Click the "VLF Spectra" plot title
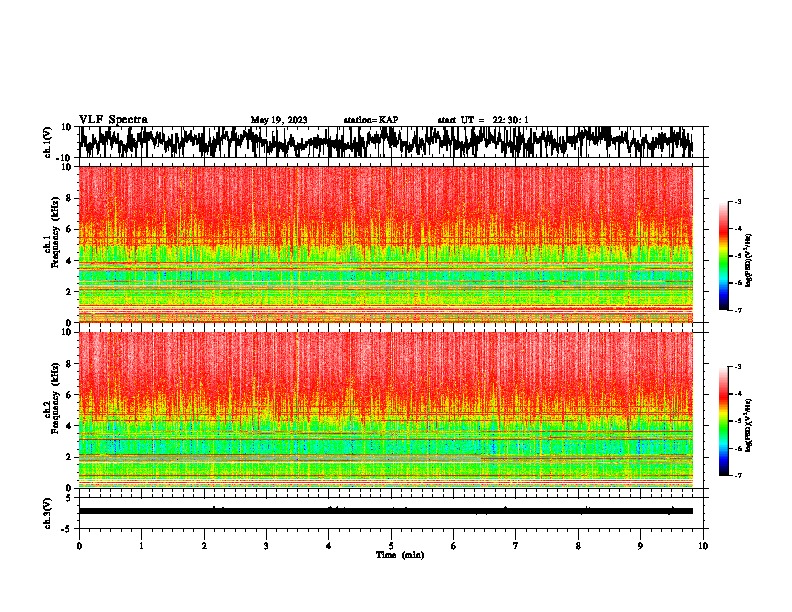792x612 pixels. point(113,120)
